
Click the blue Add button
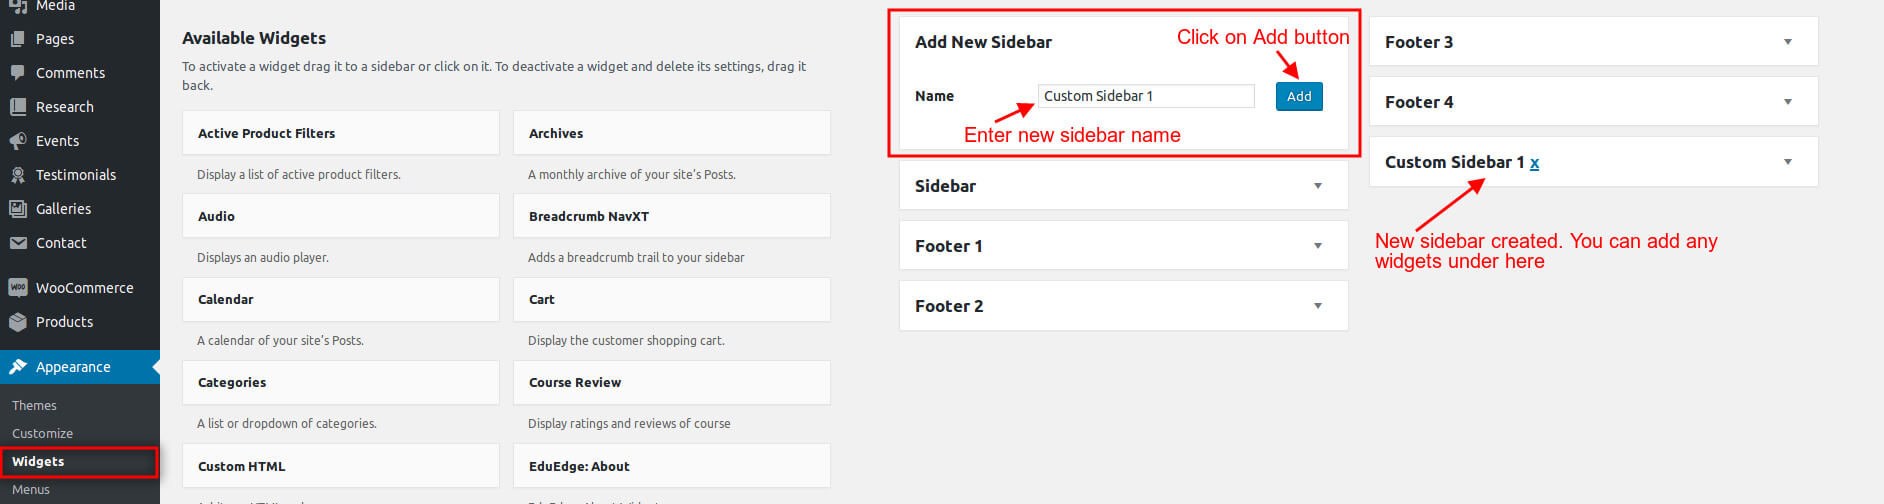[x=1299, y=96]
